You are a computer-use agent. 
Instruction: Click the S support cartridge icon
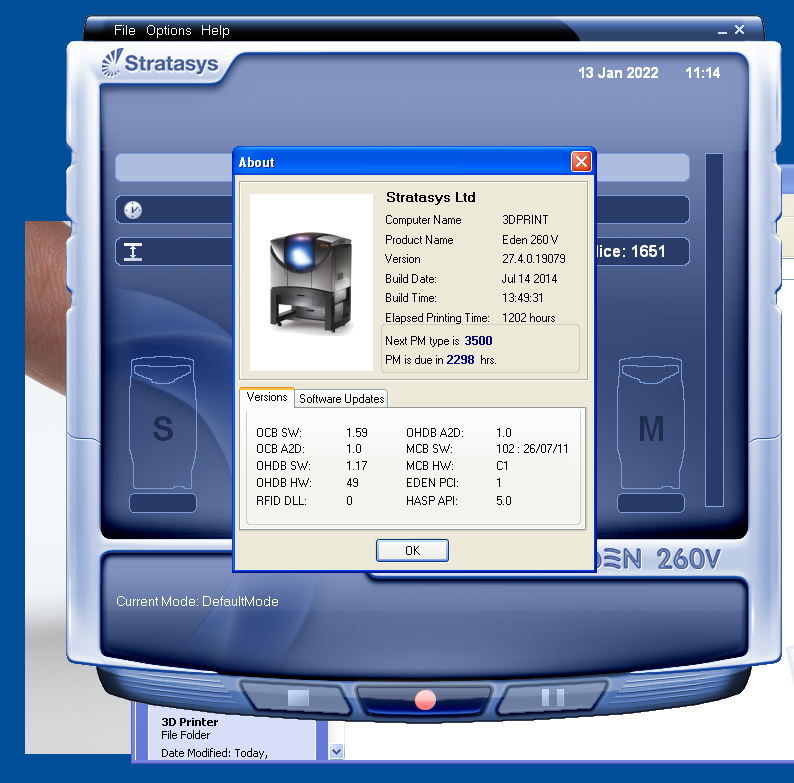point(163,423)
